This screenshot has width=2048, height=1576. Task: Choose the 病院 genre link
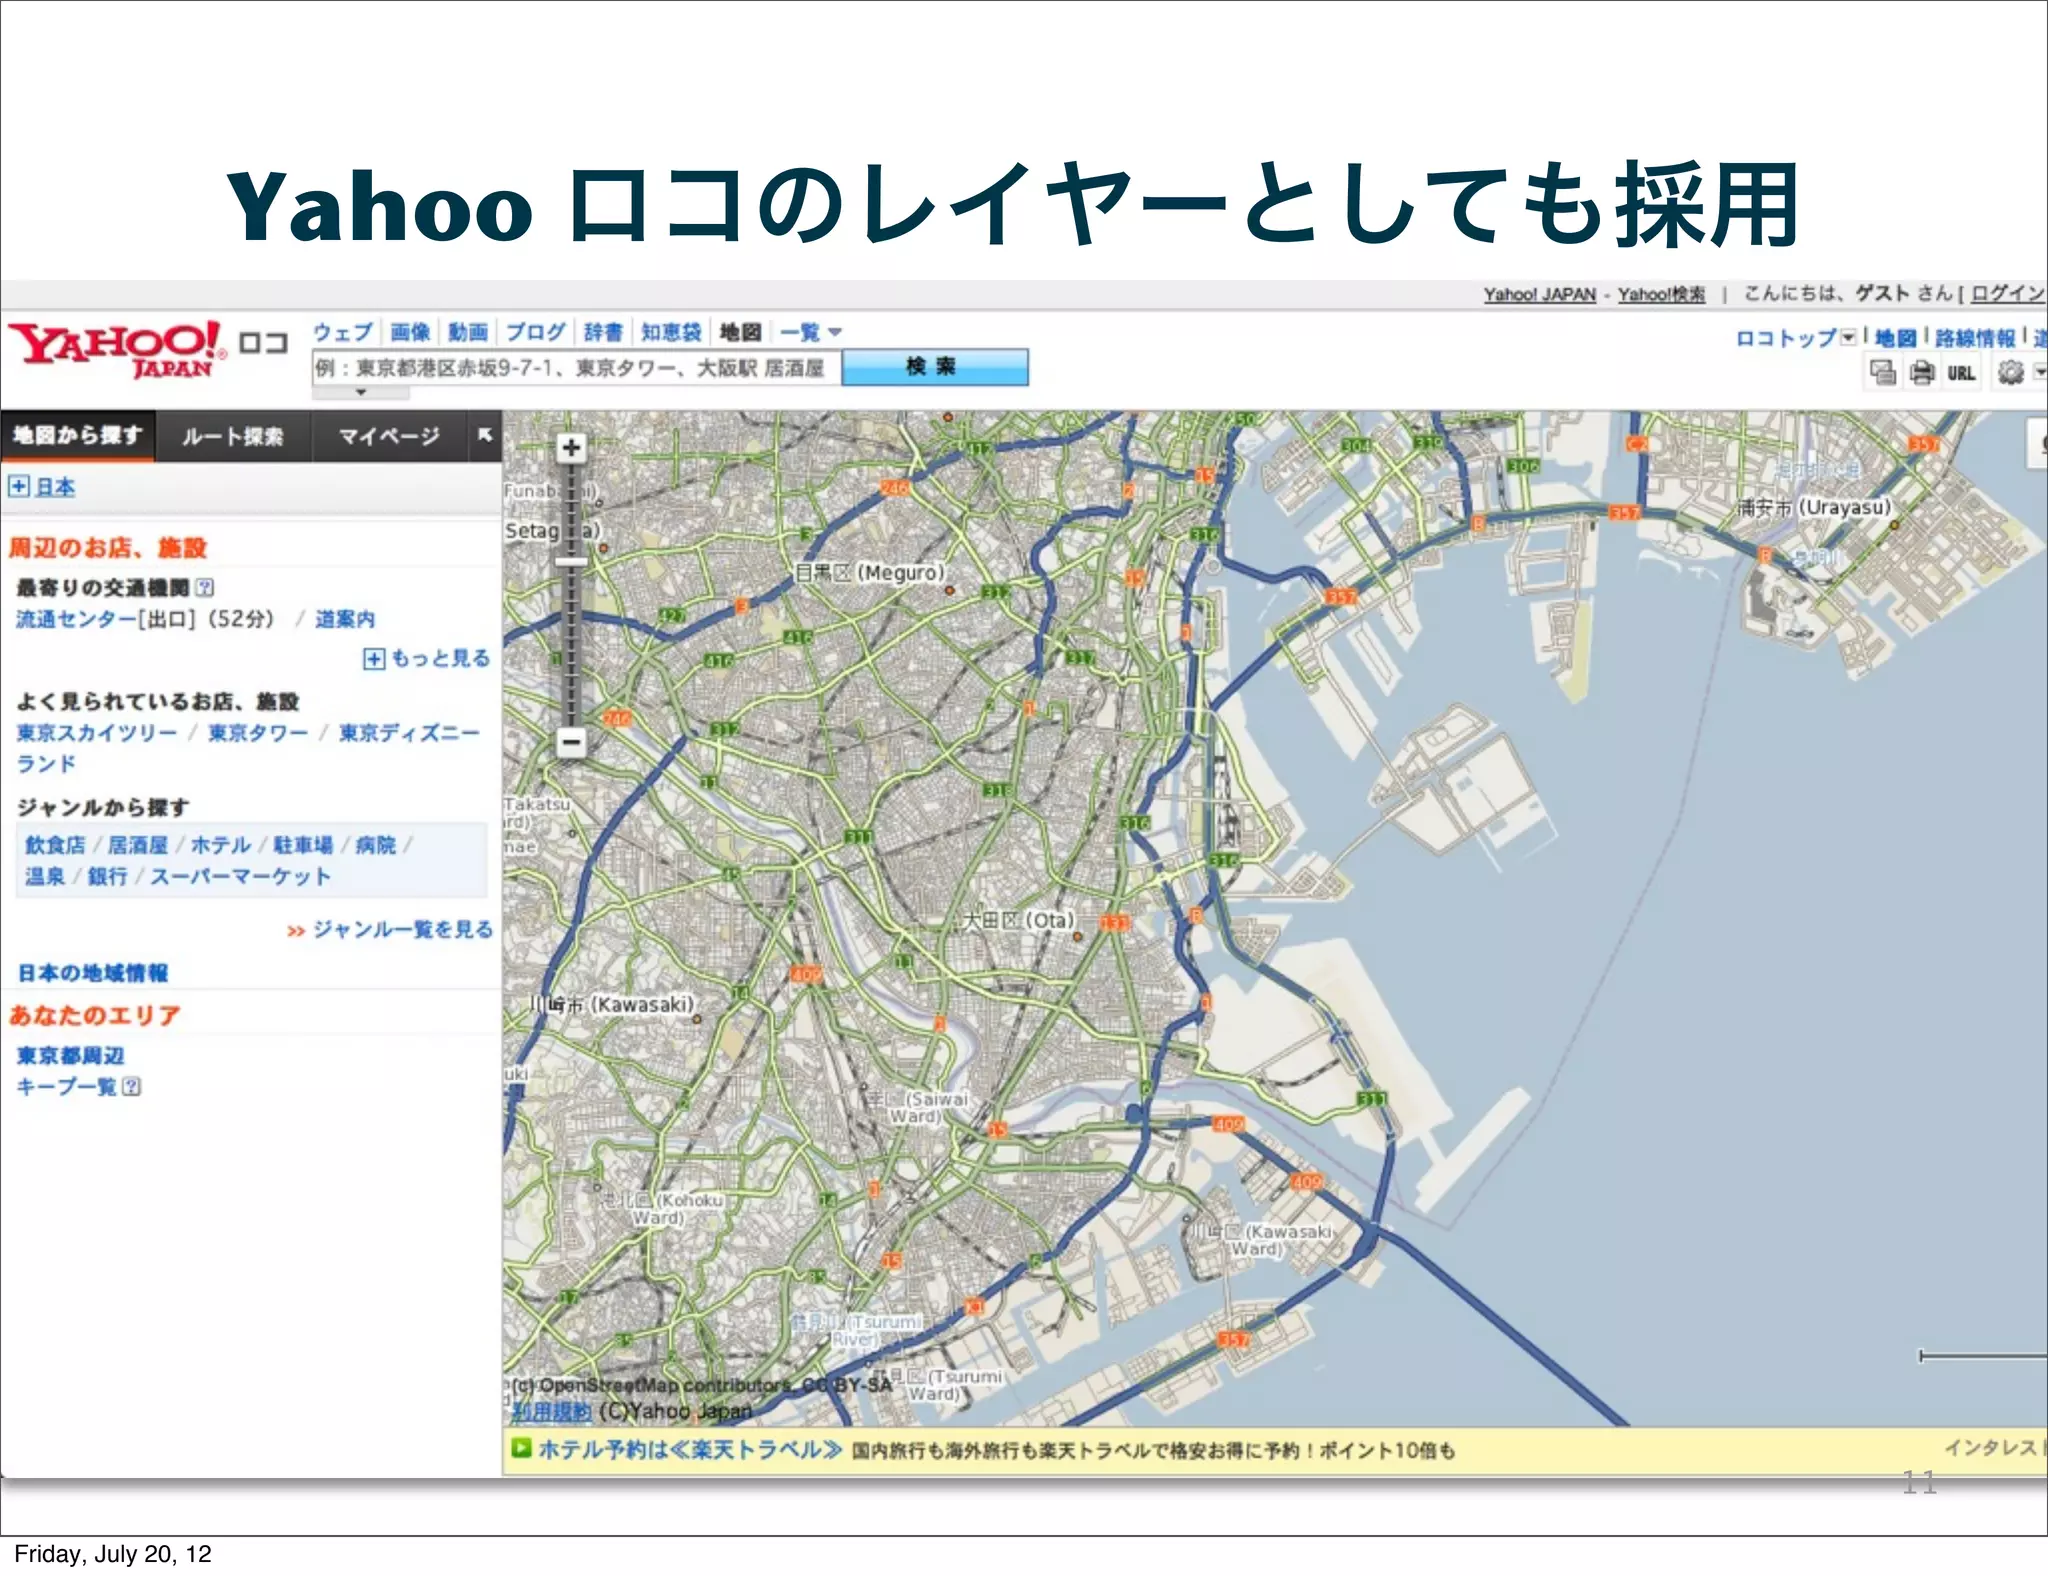click(375, 845)
